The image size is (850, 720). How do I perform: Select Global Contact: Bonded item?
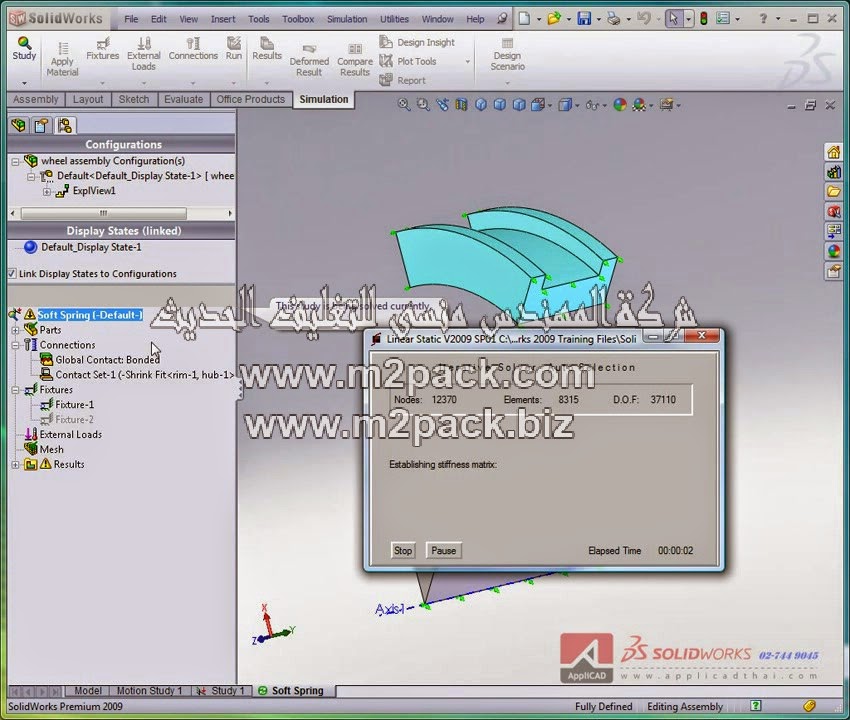point(100,360)
